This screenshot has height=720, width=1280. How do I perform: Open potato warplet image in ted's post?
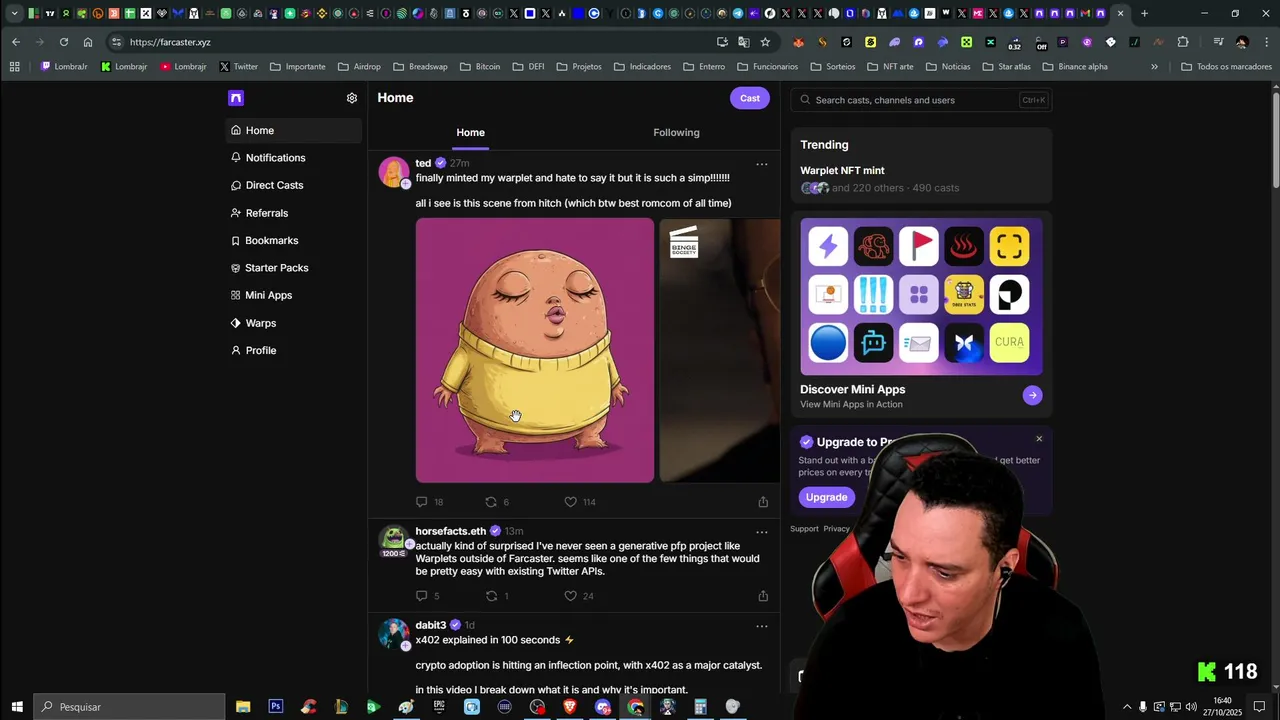click(535, 351)
